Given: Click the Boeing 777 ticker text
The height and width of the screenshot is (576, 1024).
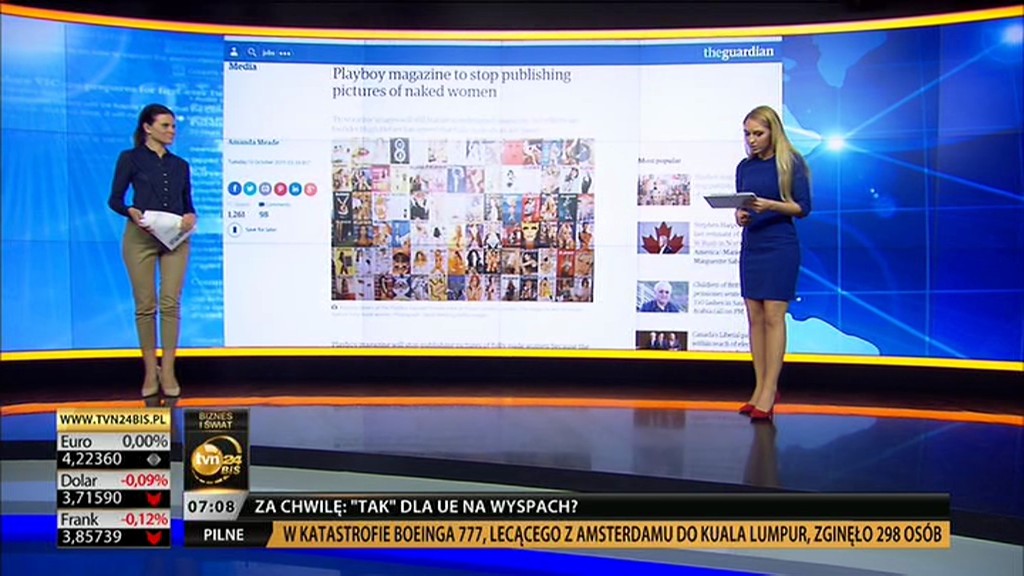Looking at the screenshot, I should 613,535.
